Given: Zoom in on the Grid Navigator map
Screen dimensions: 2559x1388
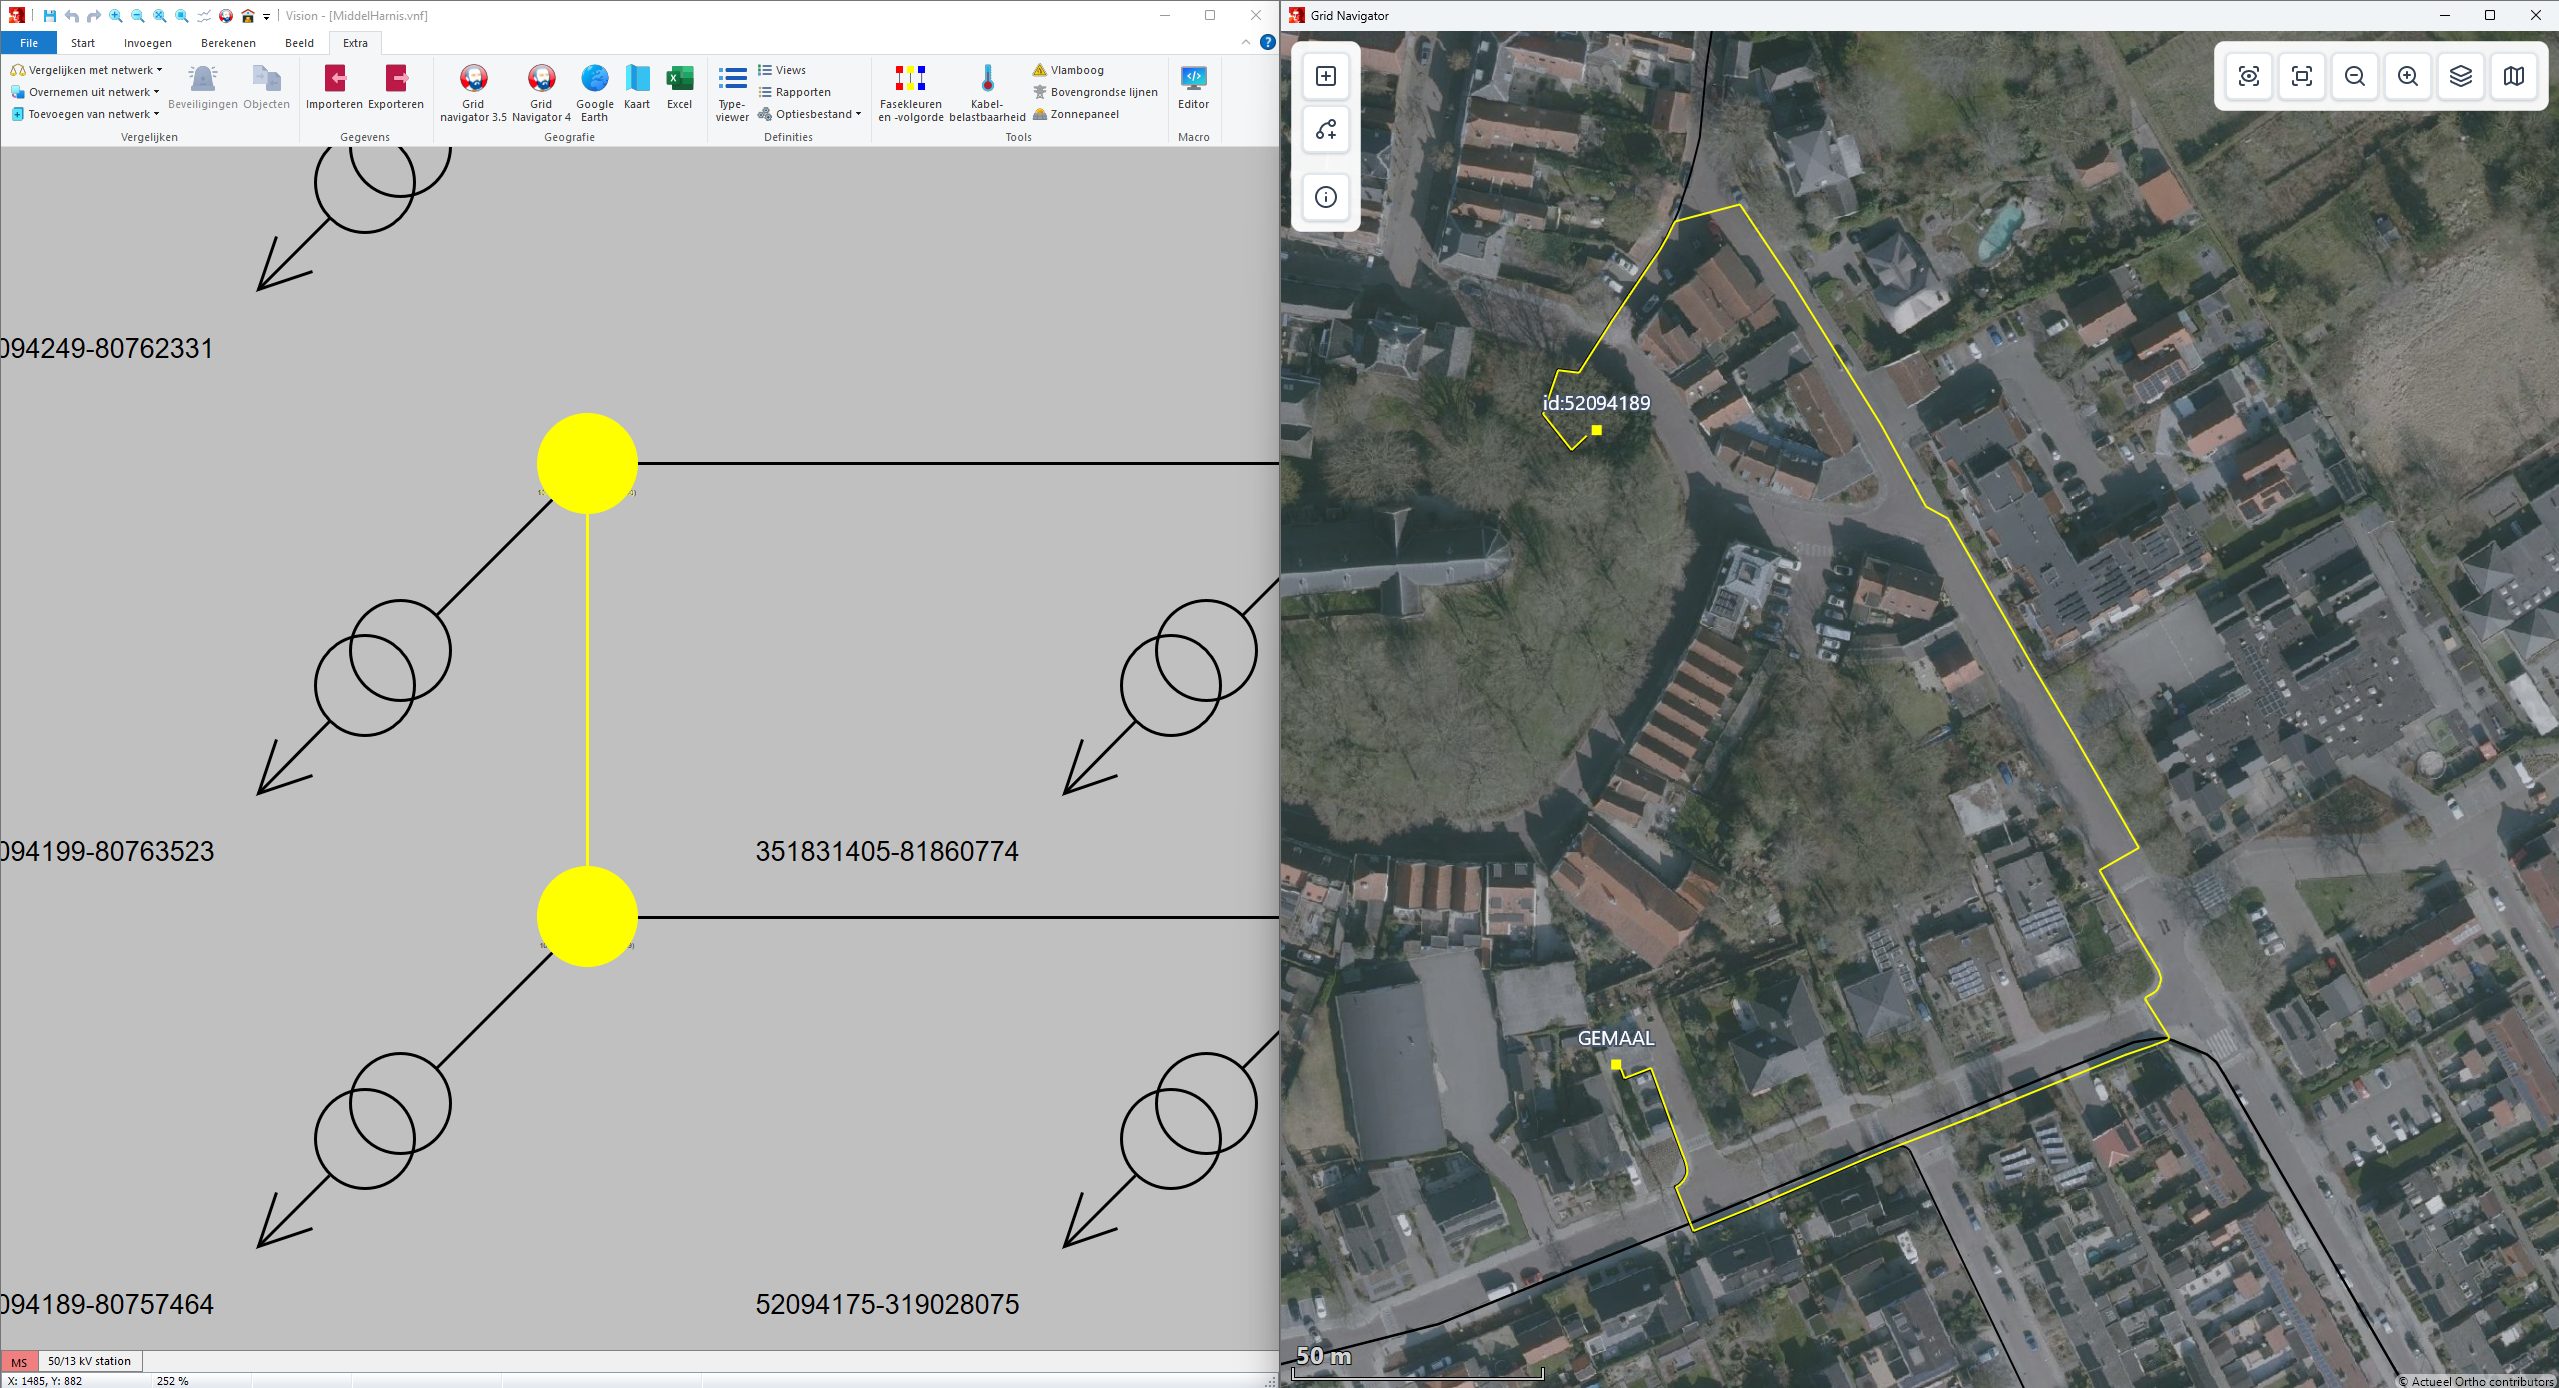Looking at the screenshot, I should pyautogui.click(x=2407, y=77).
